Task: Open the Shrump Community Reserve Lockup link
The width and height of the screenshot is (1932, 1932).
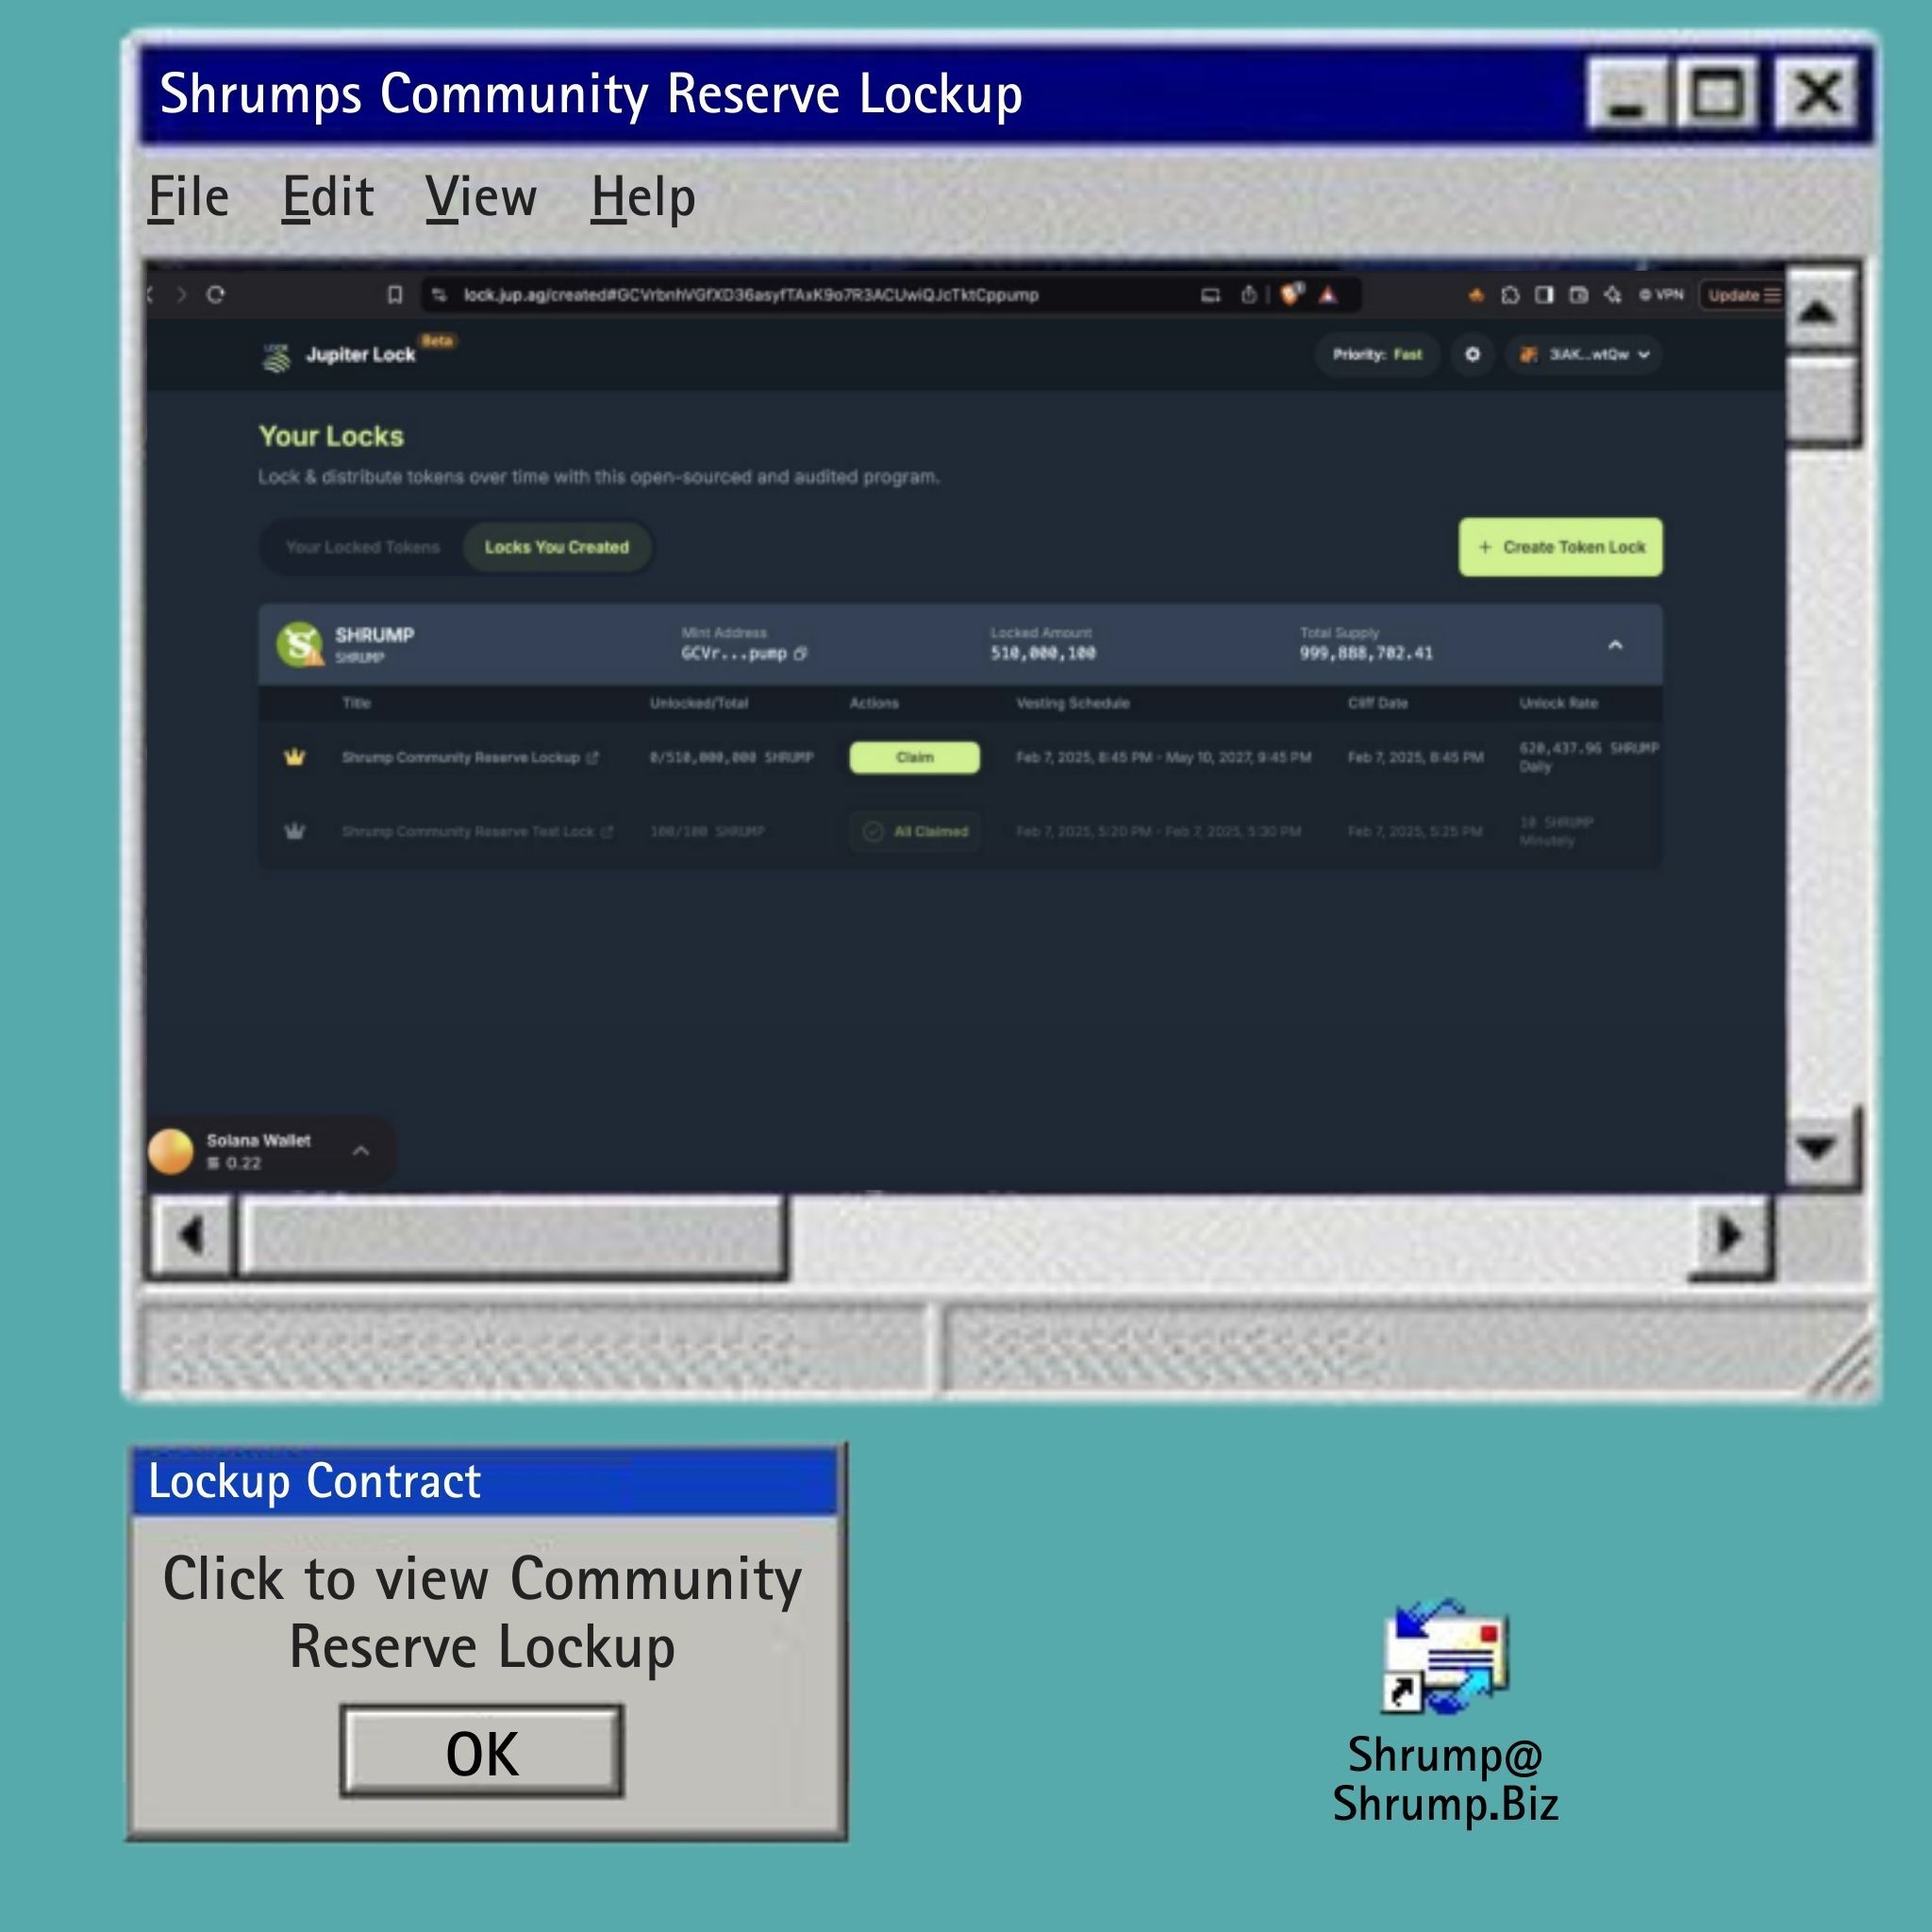Action: [x=470, y=757]
